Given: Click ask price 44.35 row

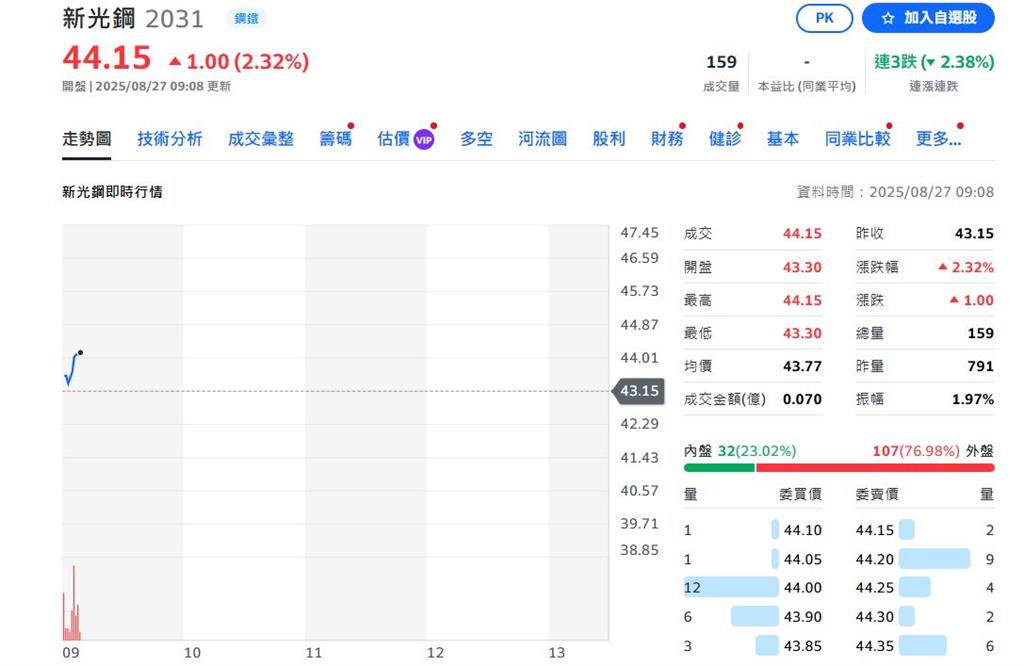Looking at the screenshot, I should pyautogui.click(x=925, y=646).
